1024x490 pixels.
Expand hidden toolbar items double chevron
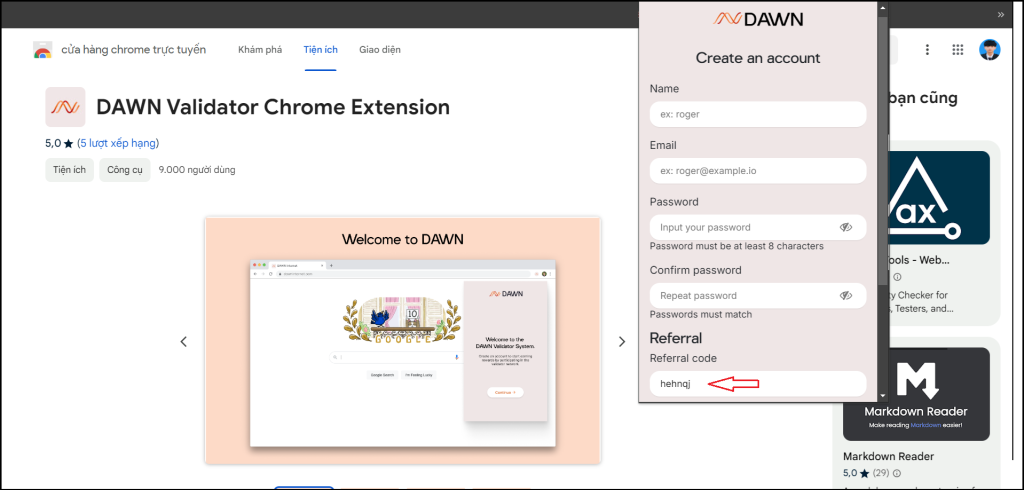point(1001,14)
